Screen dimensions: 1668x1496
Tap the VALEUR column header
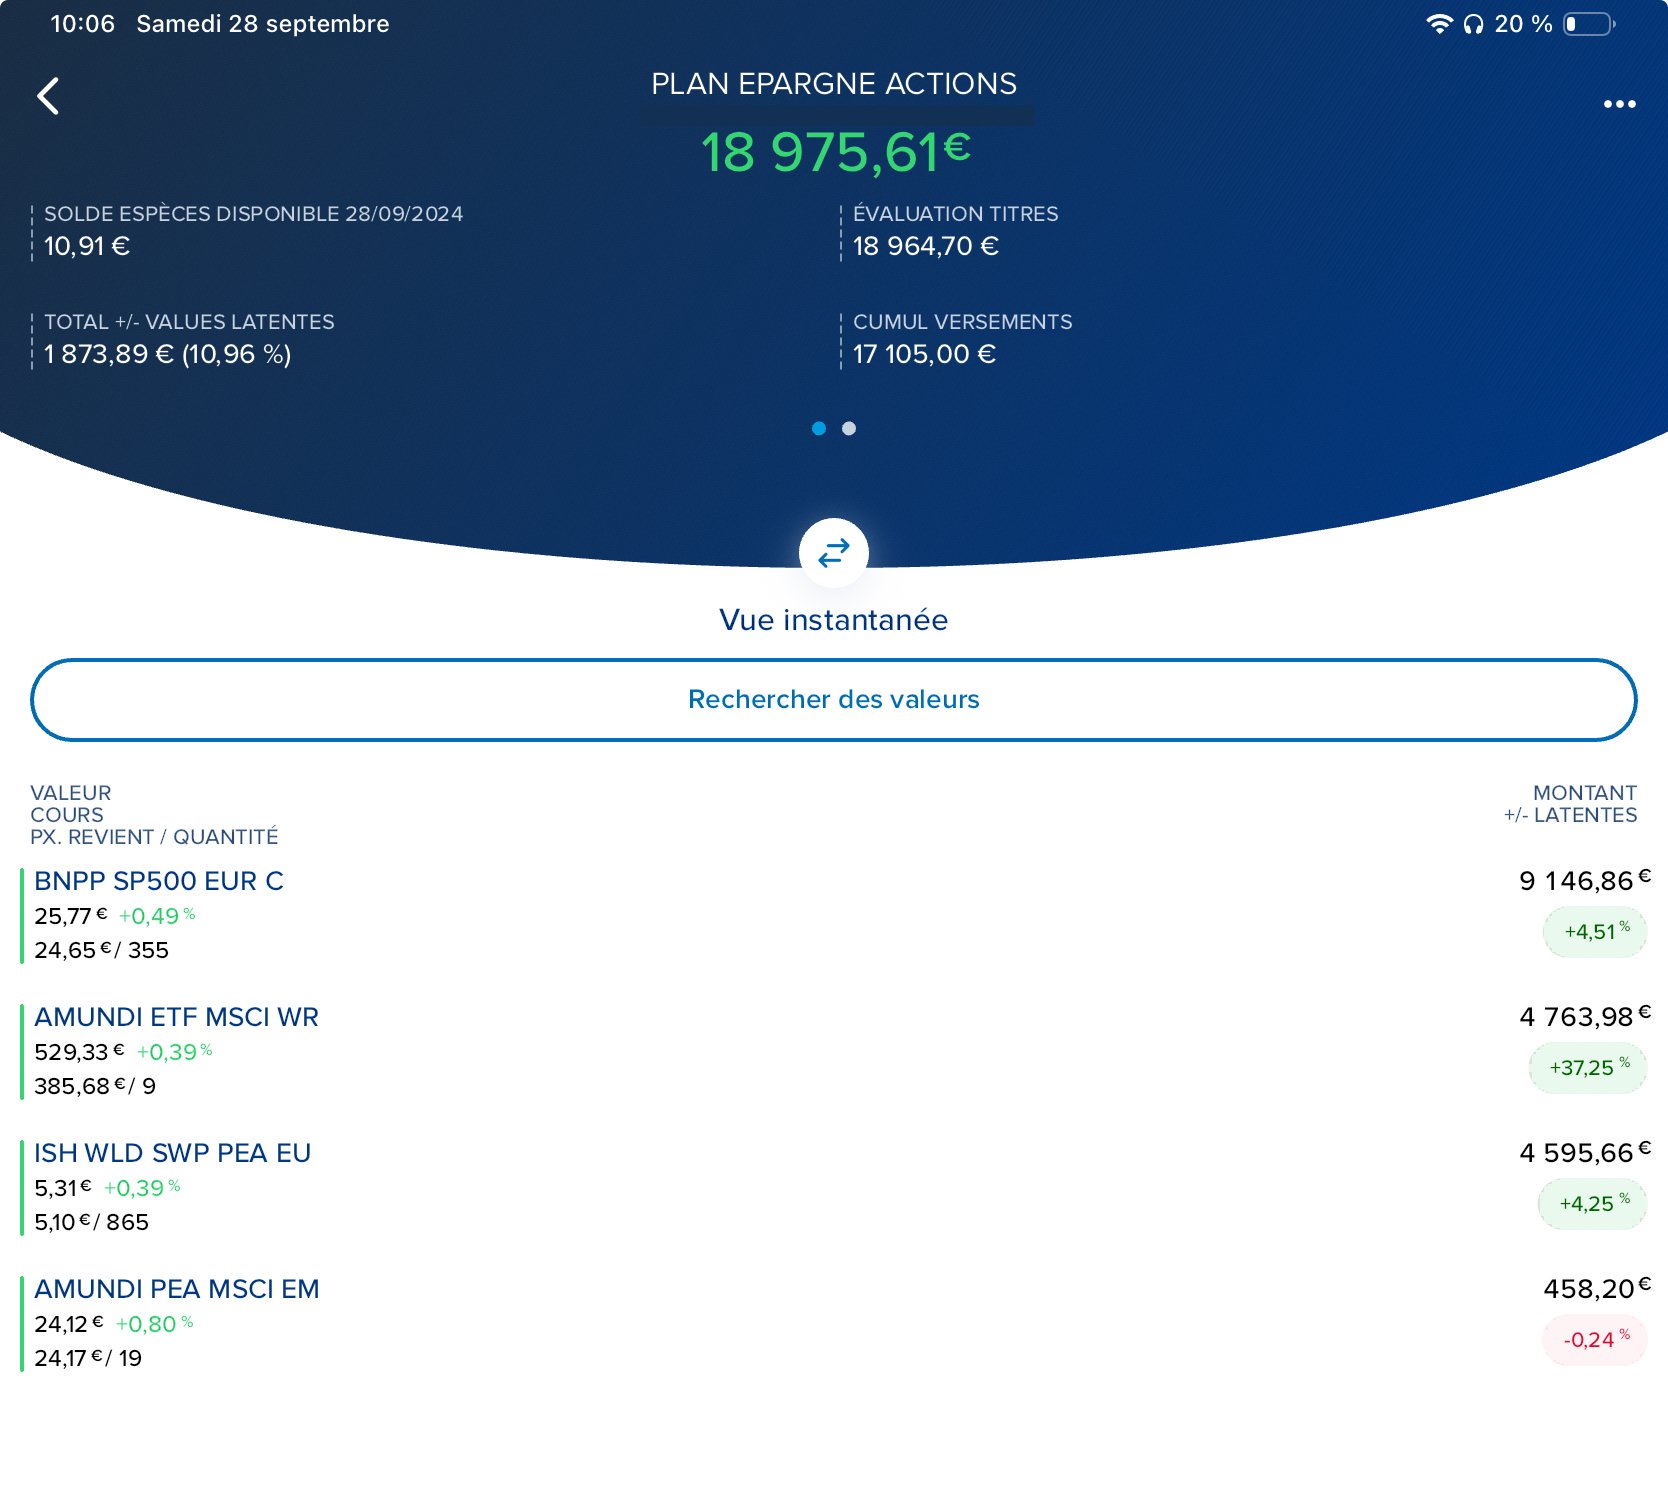pyautogui.click(x=71, y=793)
